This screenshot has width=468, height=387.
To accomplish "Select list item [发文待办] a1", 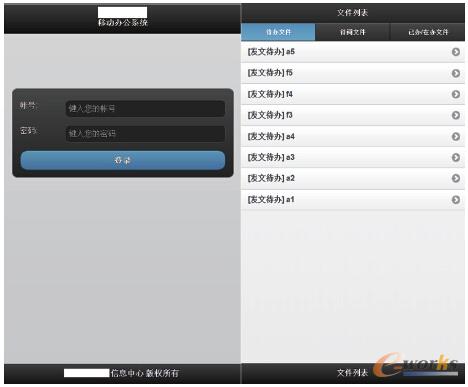I will 353,199.
